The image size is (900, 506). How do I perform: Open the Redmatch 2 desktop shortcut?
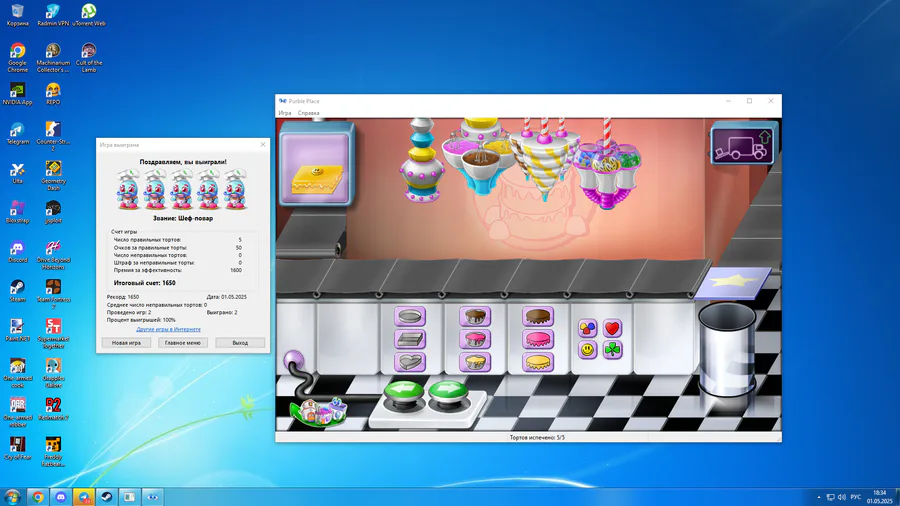pyautogui.click(x=53, y=409)
